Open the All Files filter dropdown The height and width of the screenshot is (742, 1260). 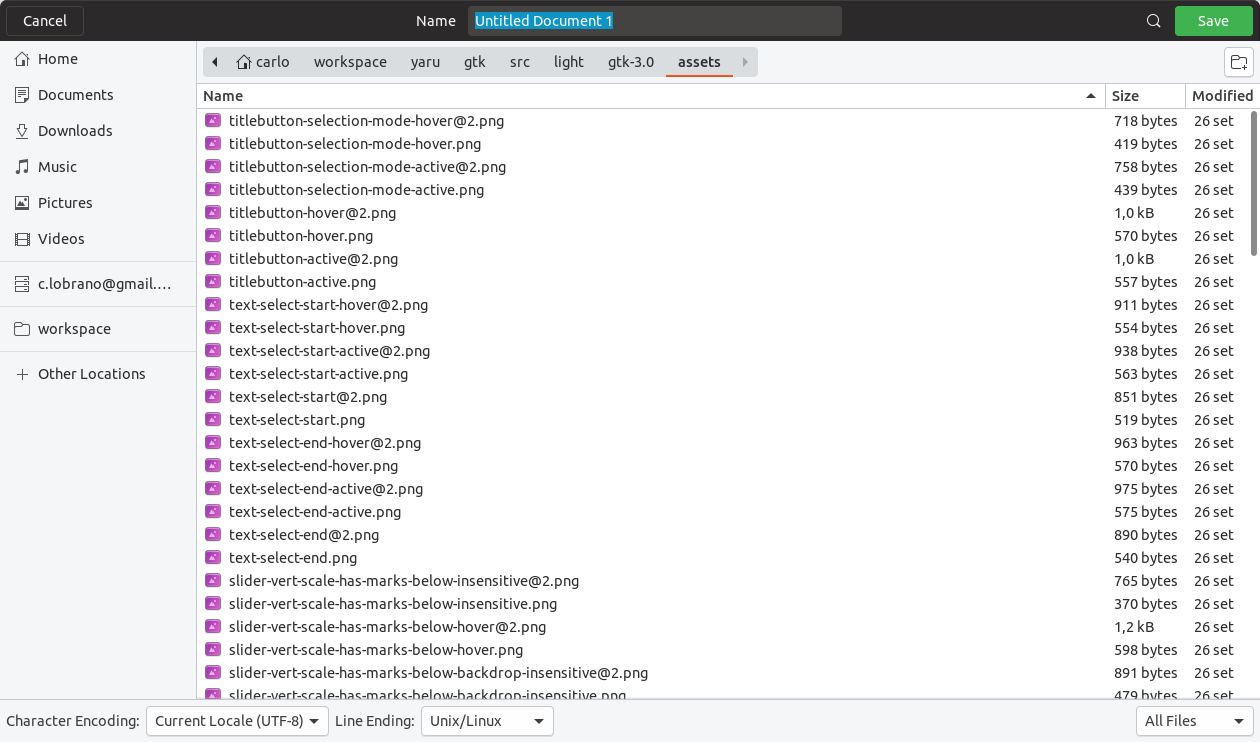pyautogui.click(x=1195, y=721)
